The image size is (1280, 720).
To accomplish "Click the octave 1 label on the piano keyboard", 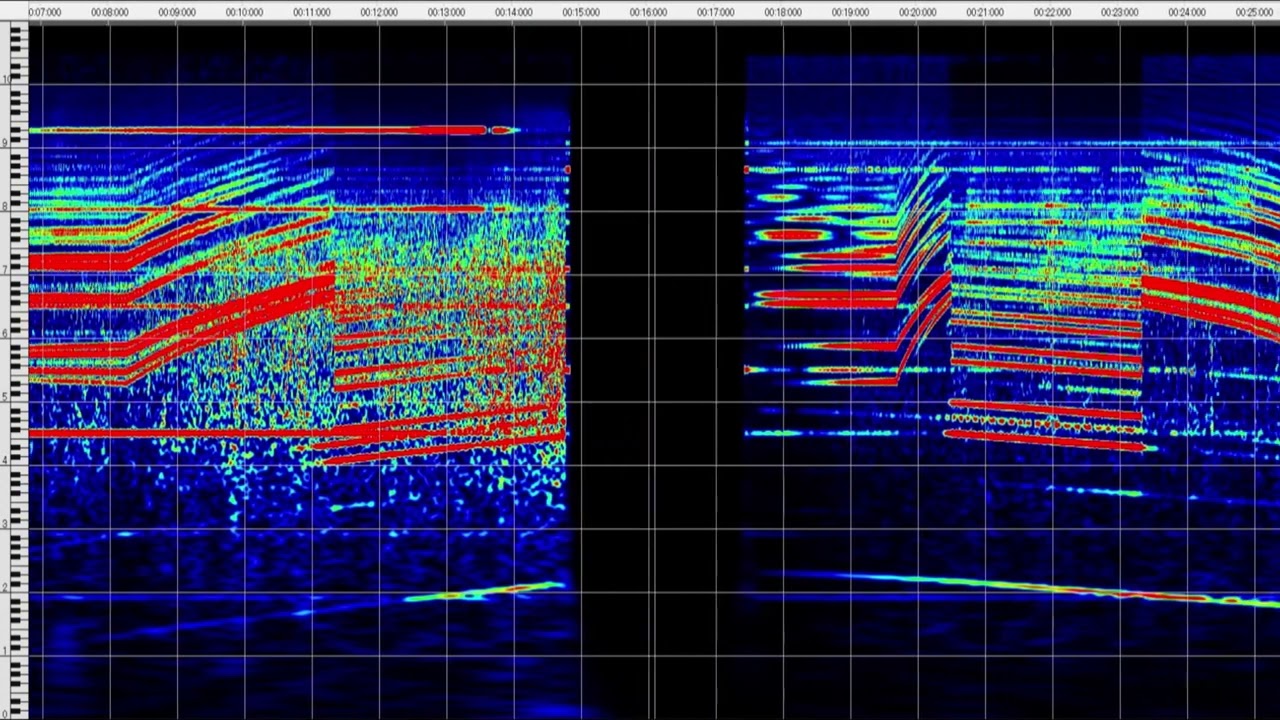I will pos(6,651).
